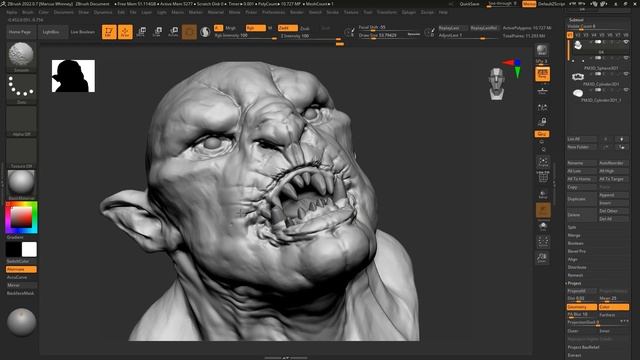Viewport: 640px width, 360px height.
Task: Open the Zplugin menu
Action: point(409,12)
